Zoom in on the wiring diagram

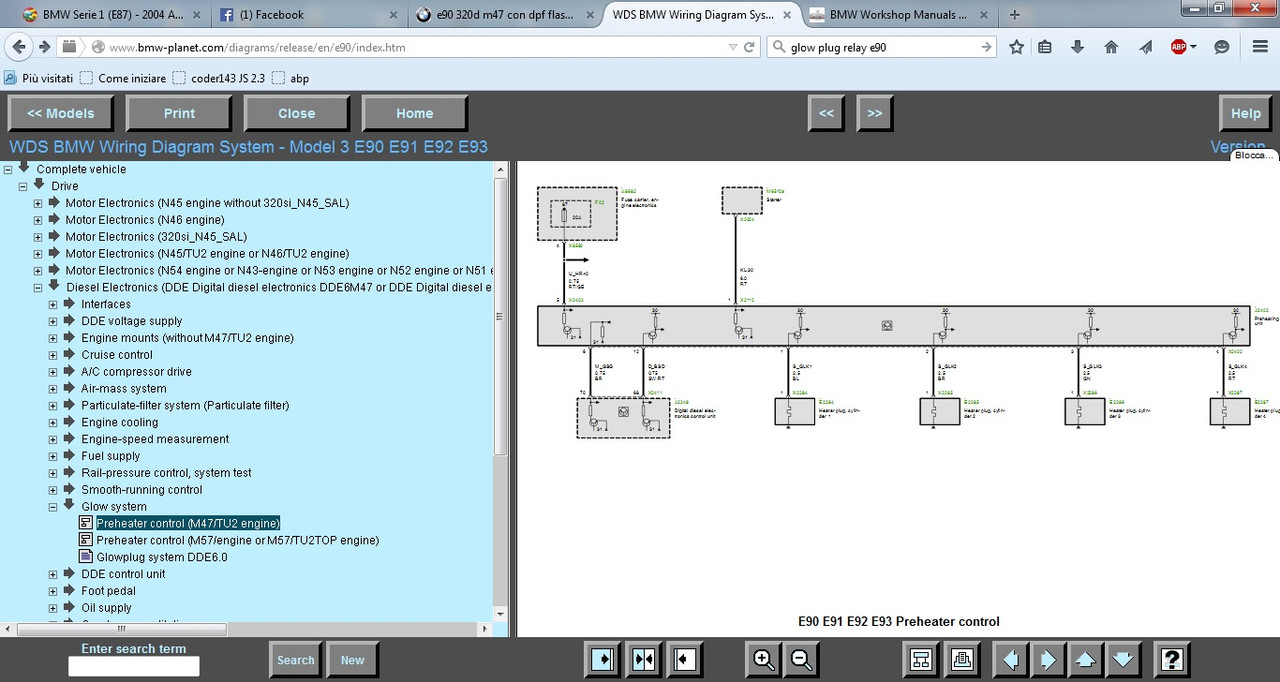click(x=763, y=660)
